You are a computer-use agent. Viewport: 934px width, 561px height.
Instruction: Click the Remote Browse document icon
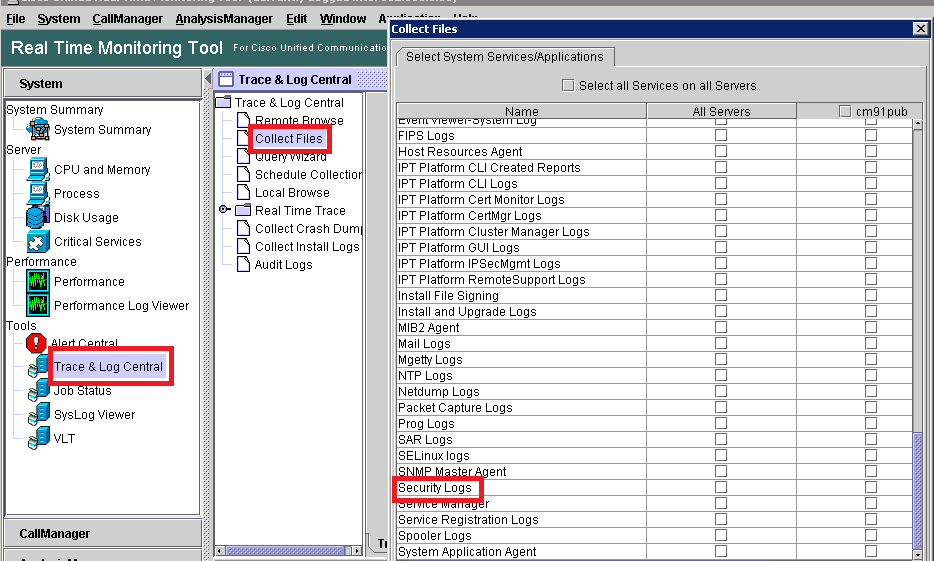point(243,120)
